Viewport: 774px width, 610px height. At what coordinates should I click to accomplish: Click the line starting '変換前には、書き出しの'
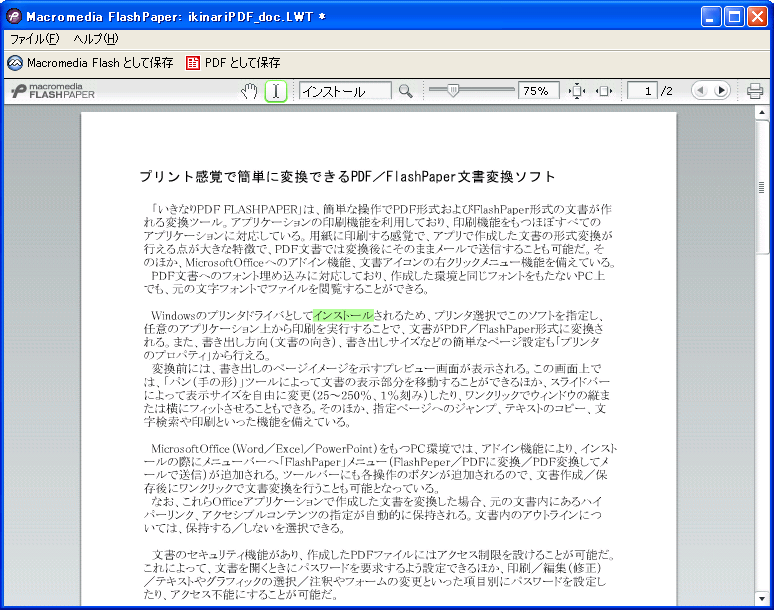click(x=376, y=368)
